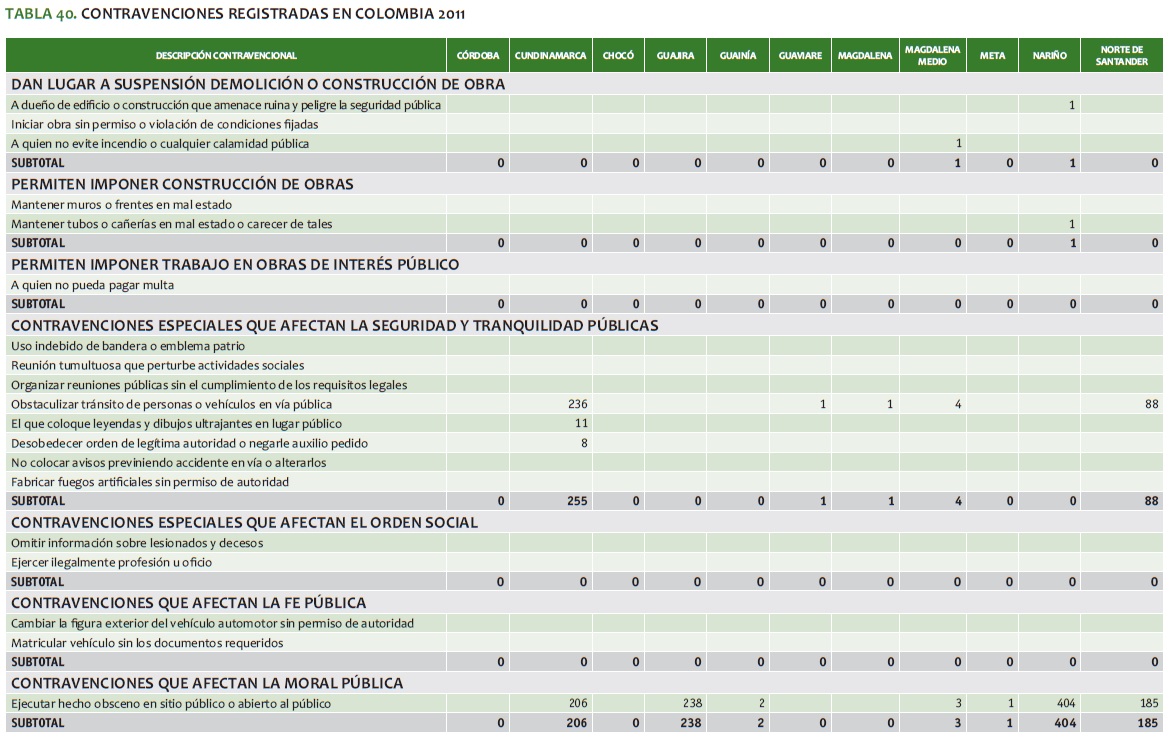The width and height of the screenshot is (1171, 738).
Task: Click 'Ejercer ilegalmente profesión u oficio' row label
Action: [x=111, y=562]
